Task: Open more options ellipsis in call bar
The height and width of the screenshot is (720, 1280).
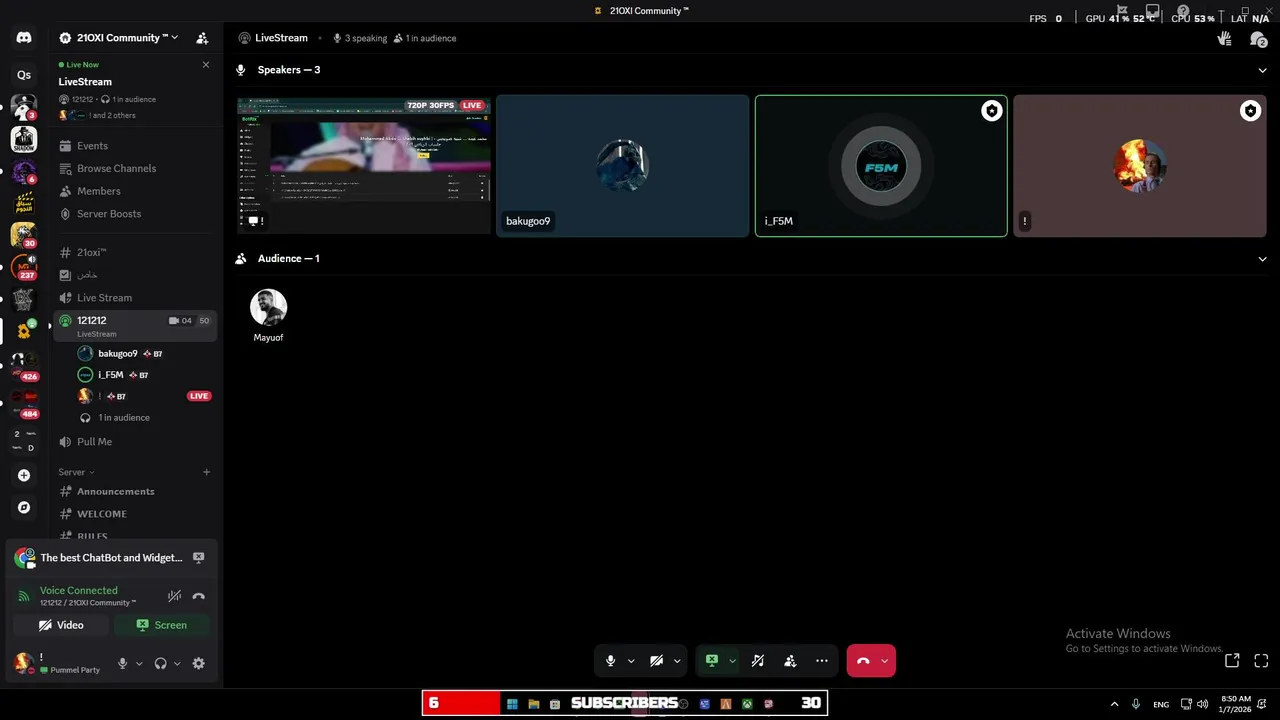Action: (822, 661)
